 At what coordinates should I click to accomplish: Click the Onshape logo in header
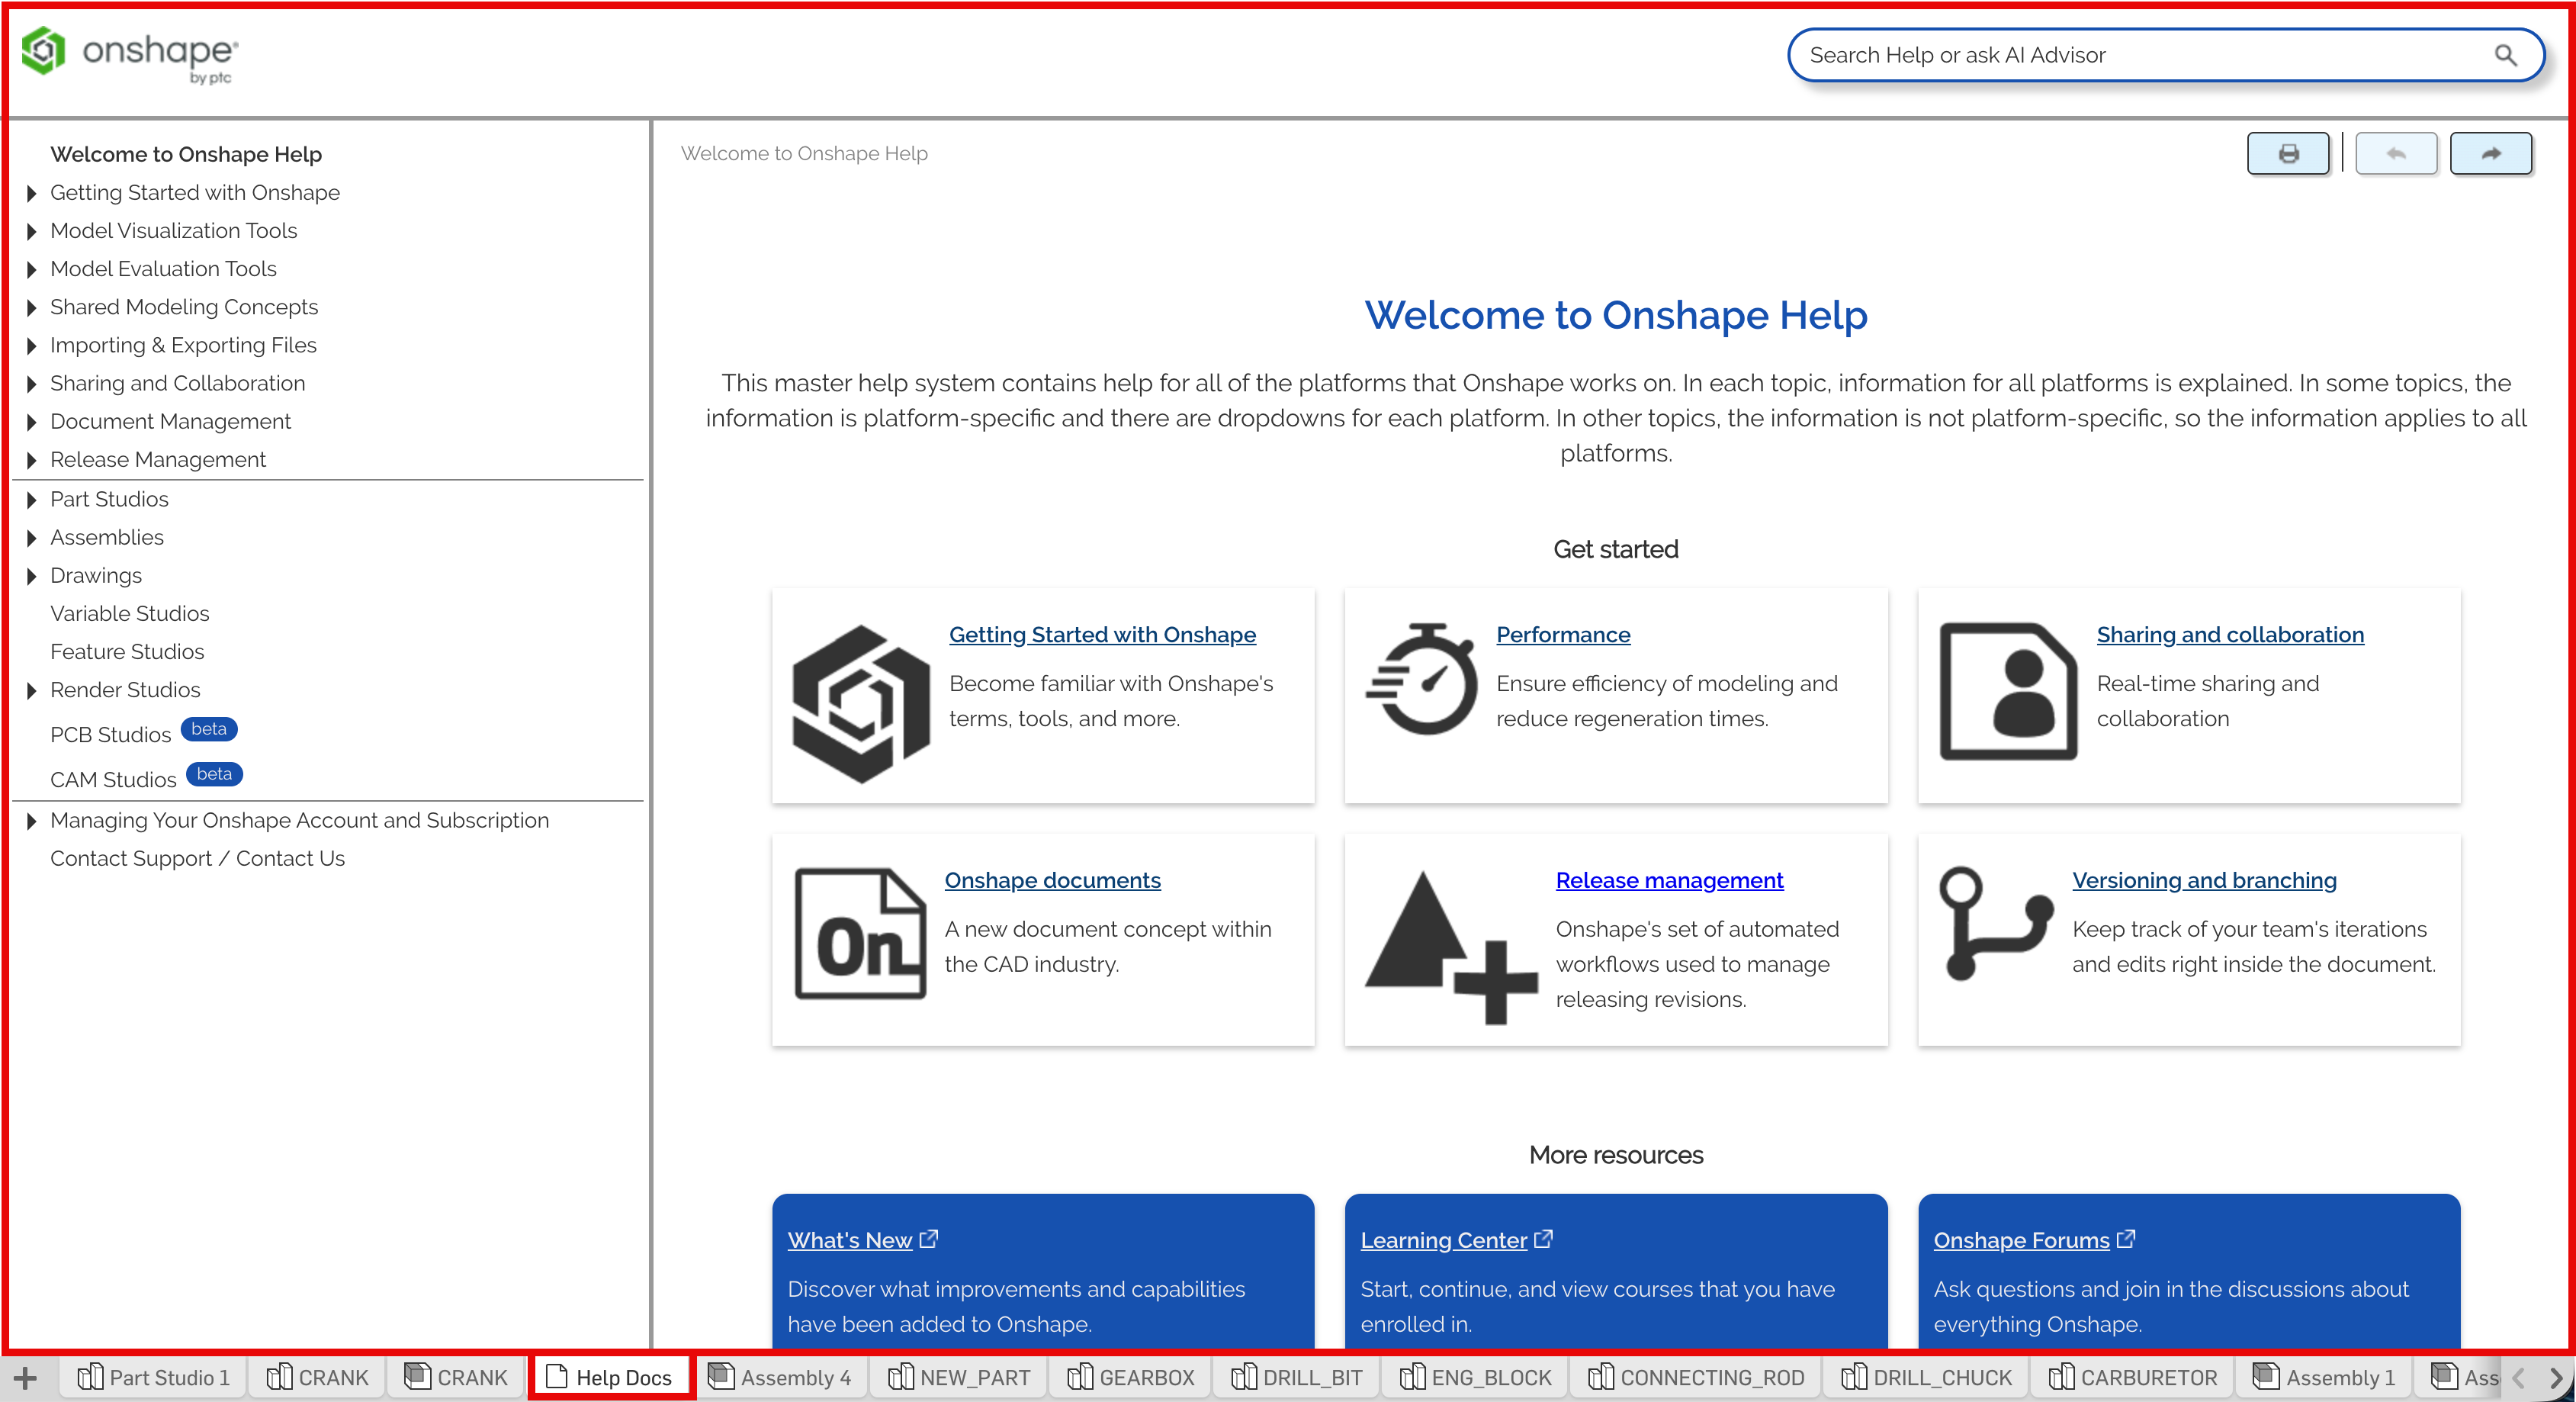pyautogui.click(x=130, y=54)
